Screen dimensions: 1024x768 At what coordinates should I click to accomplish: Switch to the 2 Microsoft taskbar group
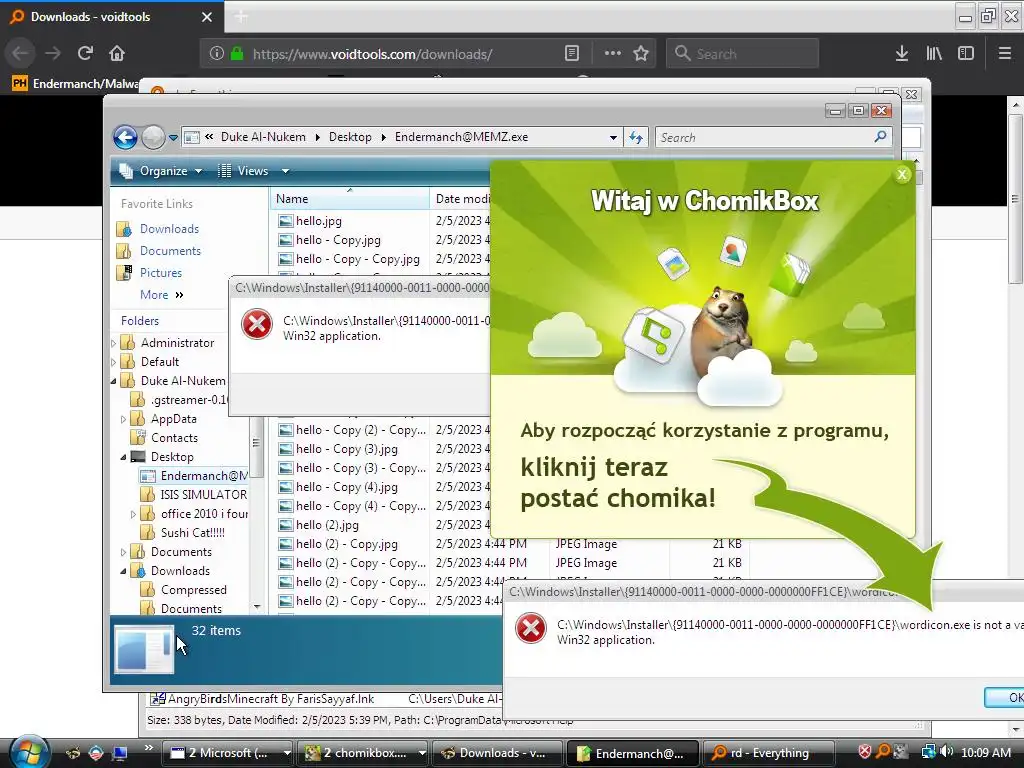tap(227, 753)
